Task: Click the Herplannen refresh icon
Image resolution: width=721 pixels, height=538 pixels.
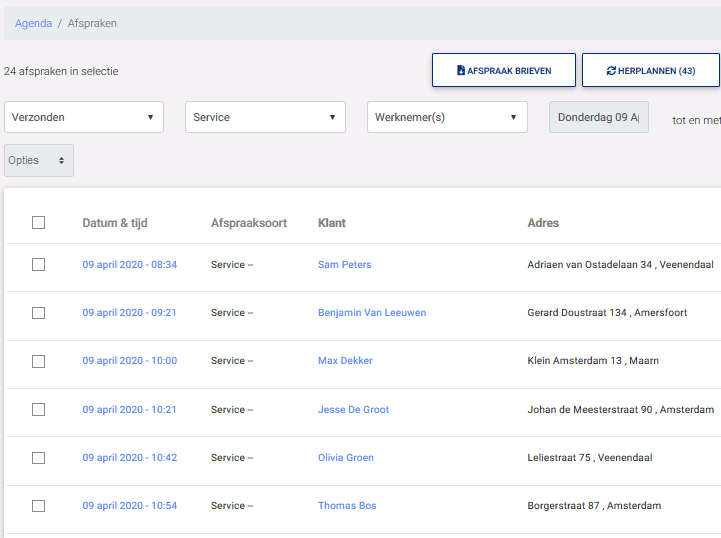Action: coord(611,71)
